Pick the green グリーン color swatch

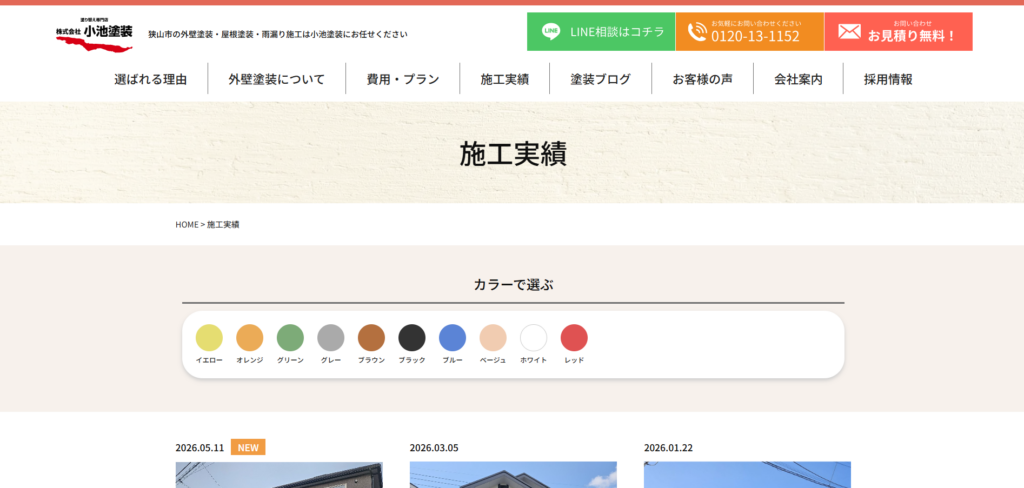click(290, 338)
